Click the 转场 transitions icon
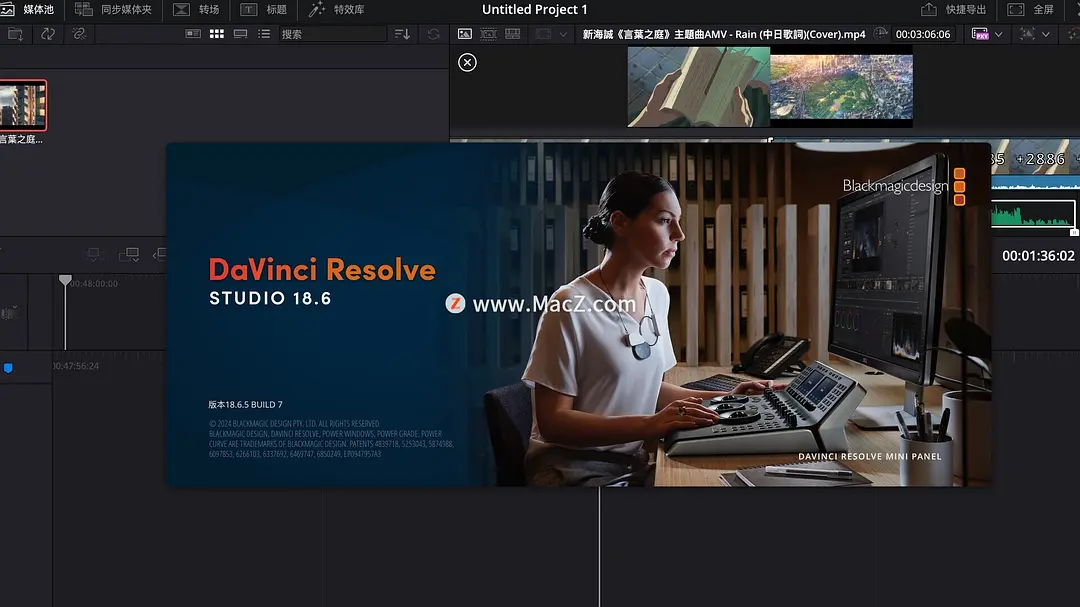 pyautogui.click(x=181, y=10)
